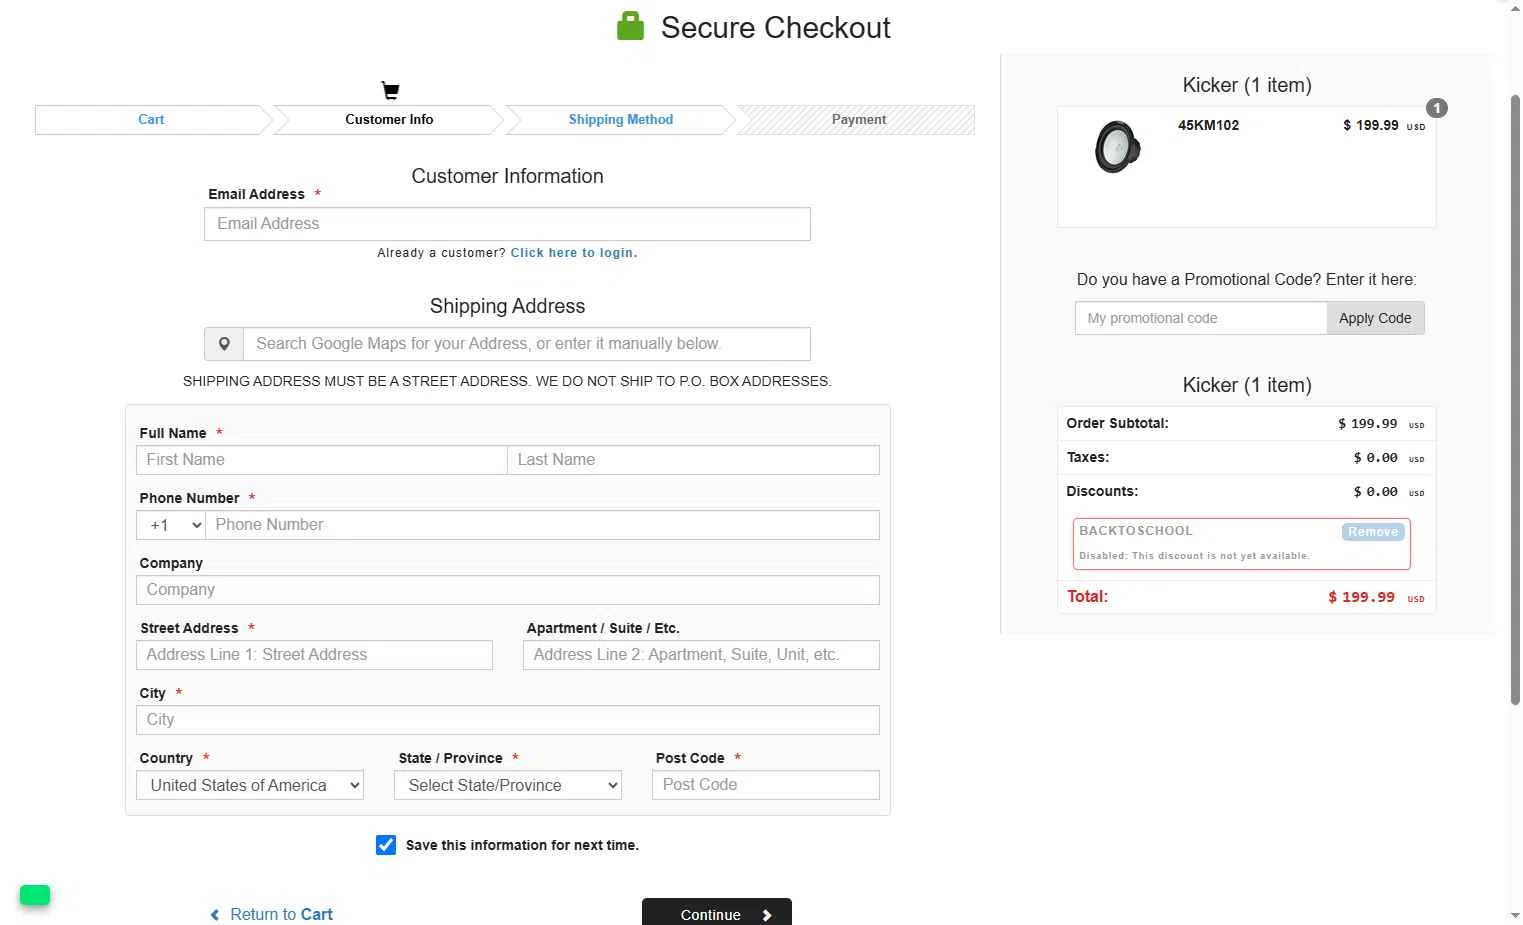Click the back arrow beside Return to Cart
Image resolution: width=1523 pixels, height=925 pixels.
[214, 915]
